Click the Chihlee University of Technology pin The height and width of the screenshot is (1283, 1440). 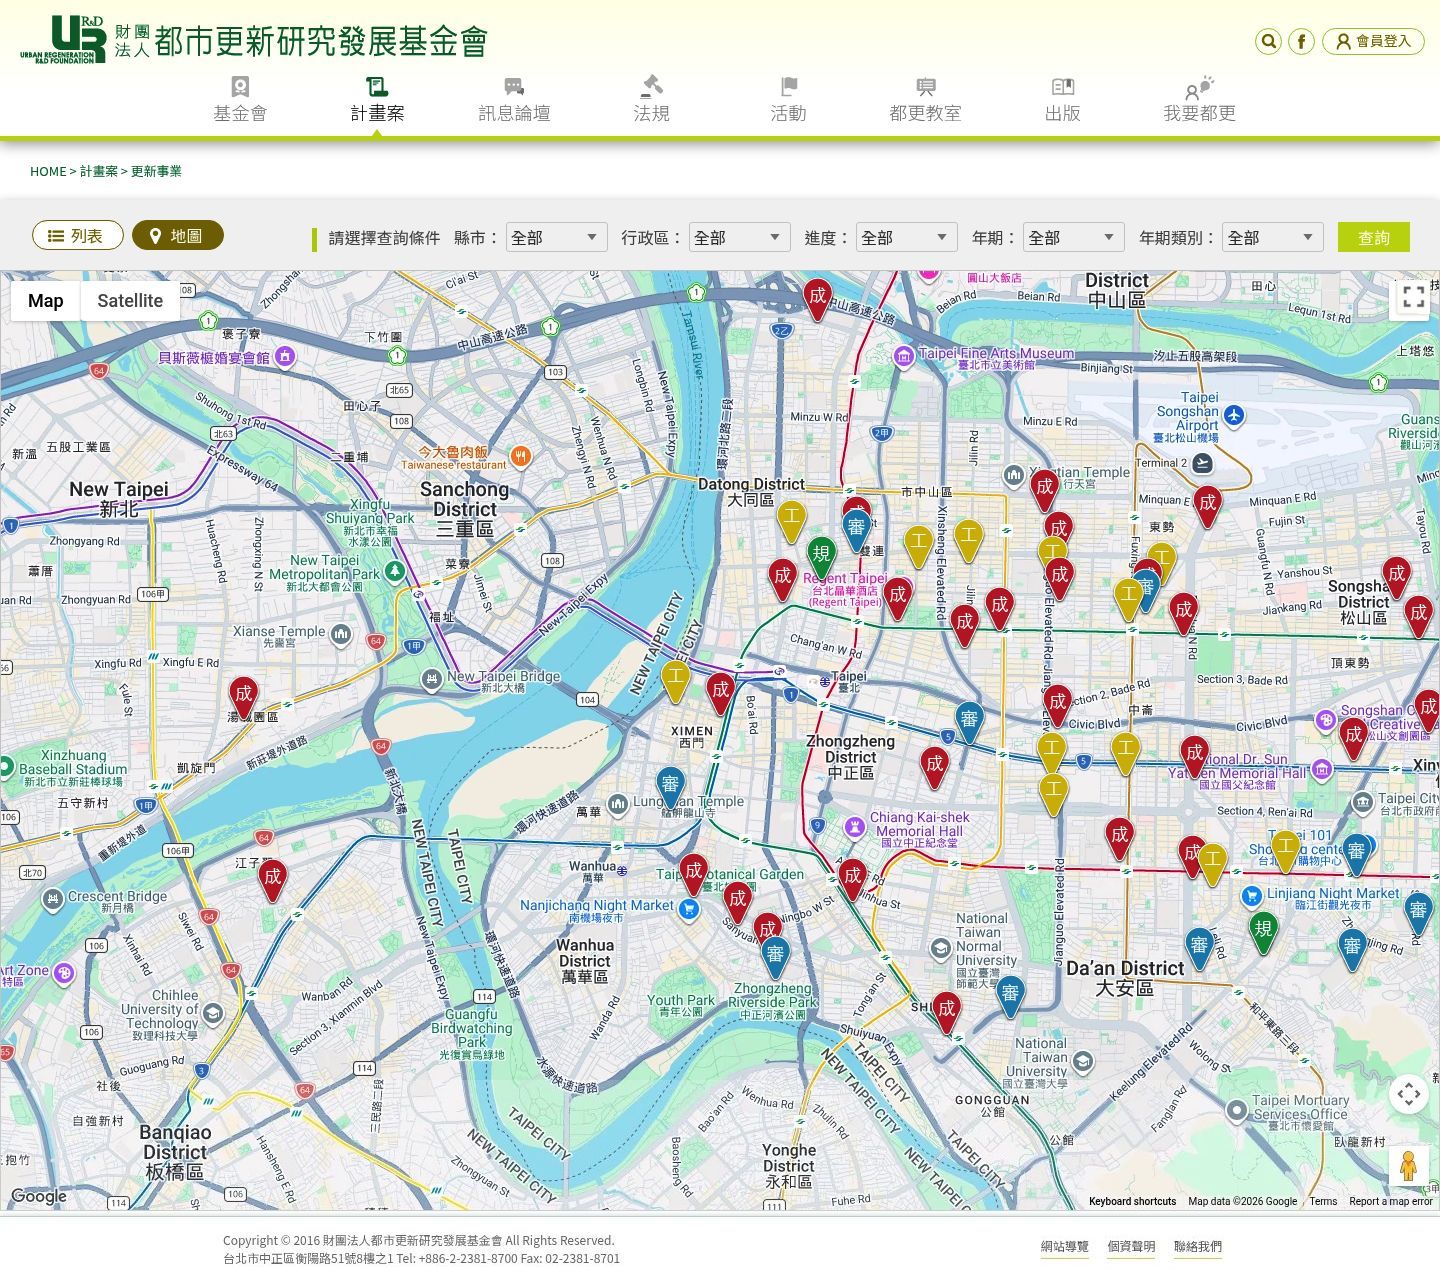[212, 1014]
